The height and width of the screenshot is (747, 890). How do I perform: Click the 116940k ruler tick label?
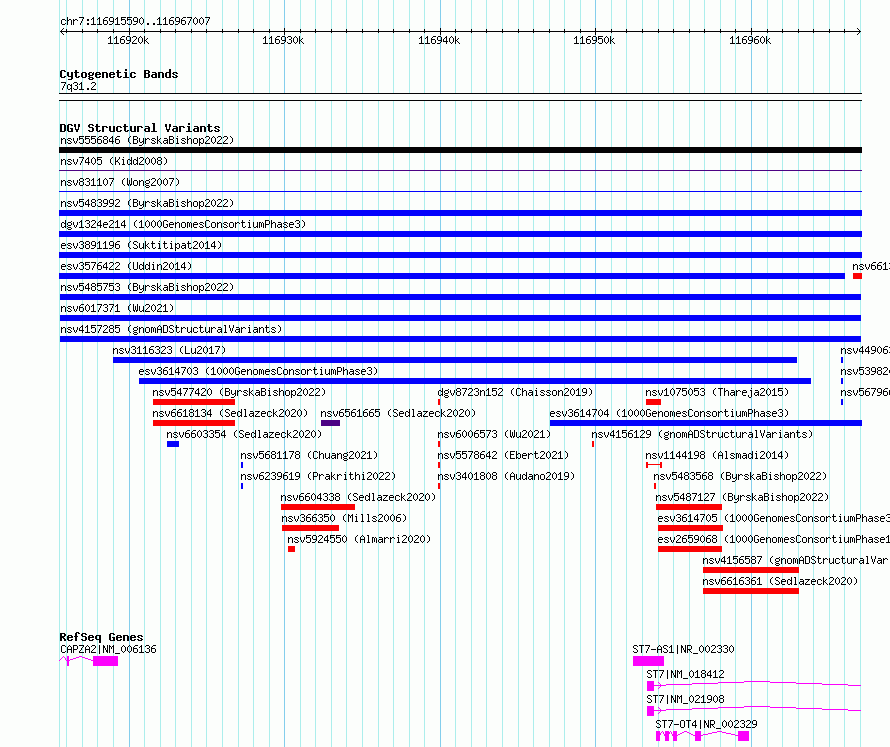coord(439,40)
